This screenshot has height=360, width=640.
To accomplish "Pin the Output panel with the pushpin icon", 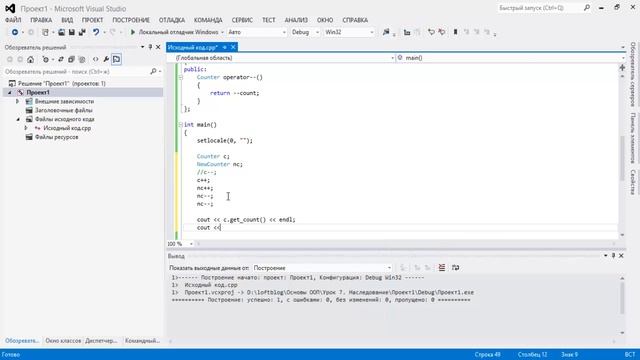I will click(613, 256).
